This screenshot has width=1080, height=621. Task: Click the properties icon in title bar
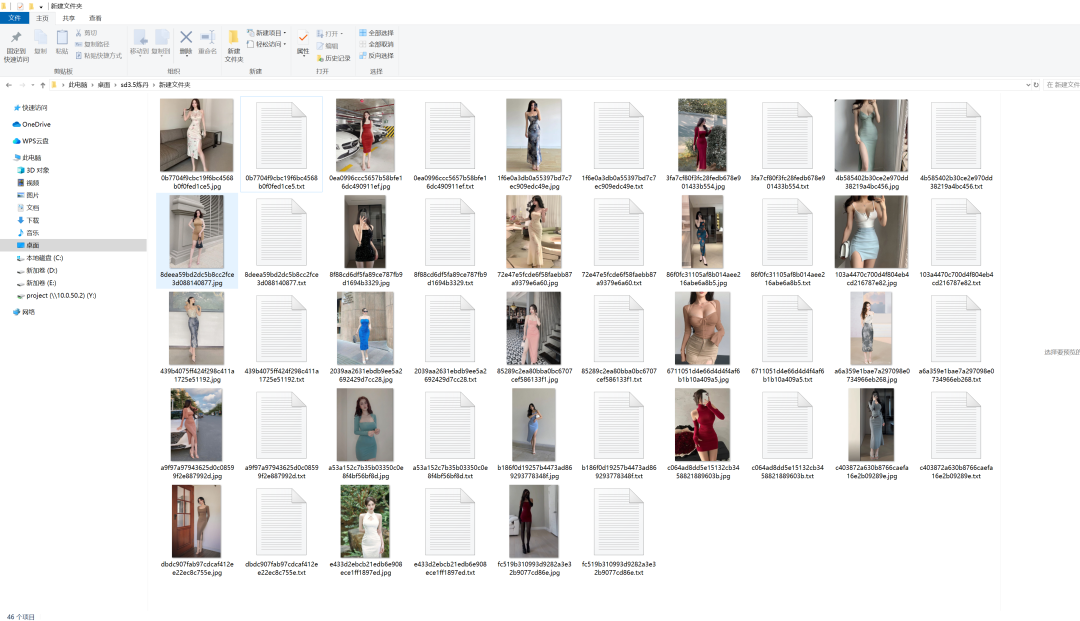(20, 6)
